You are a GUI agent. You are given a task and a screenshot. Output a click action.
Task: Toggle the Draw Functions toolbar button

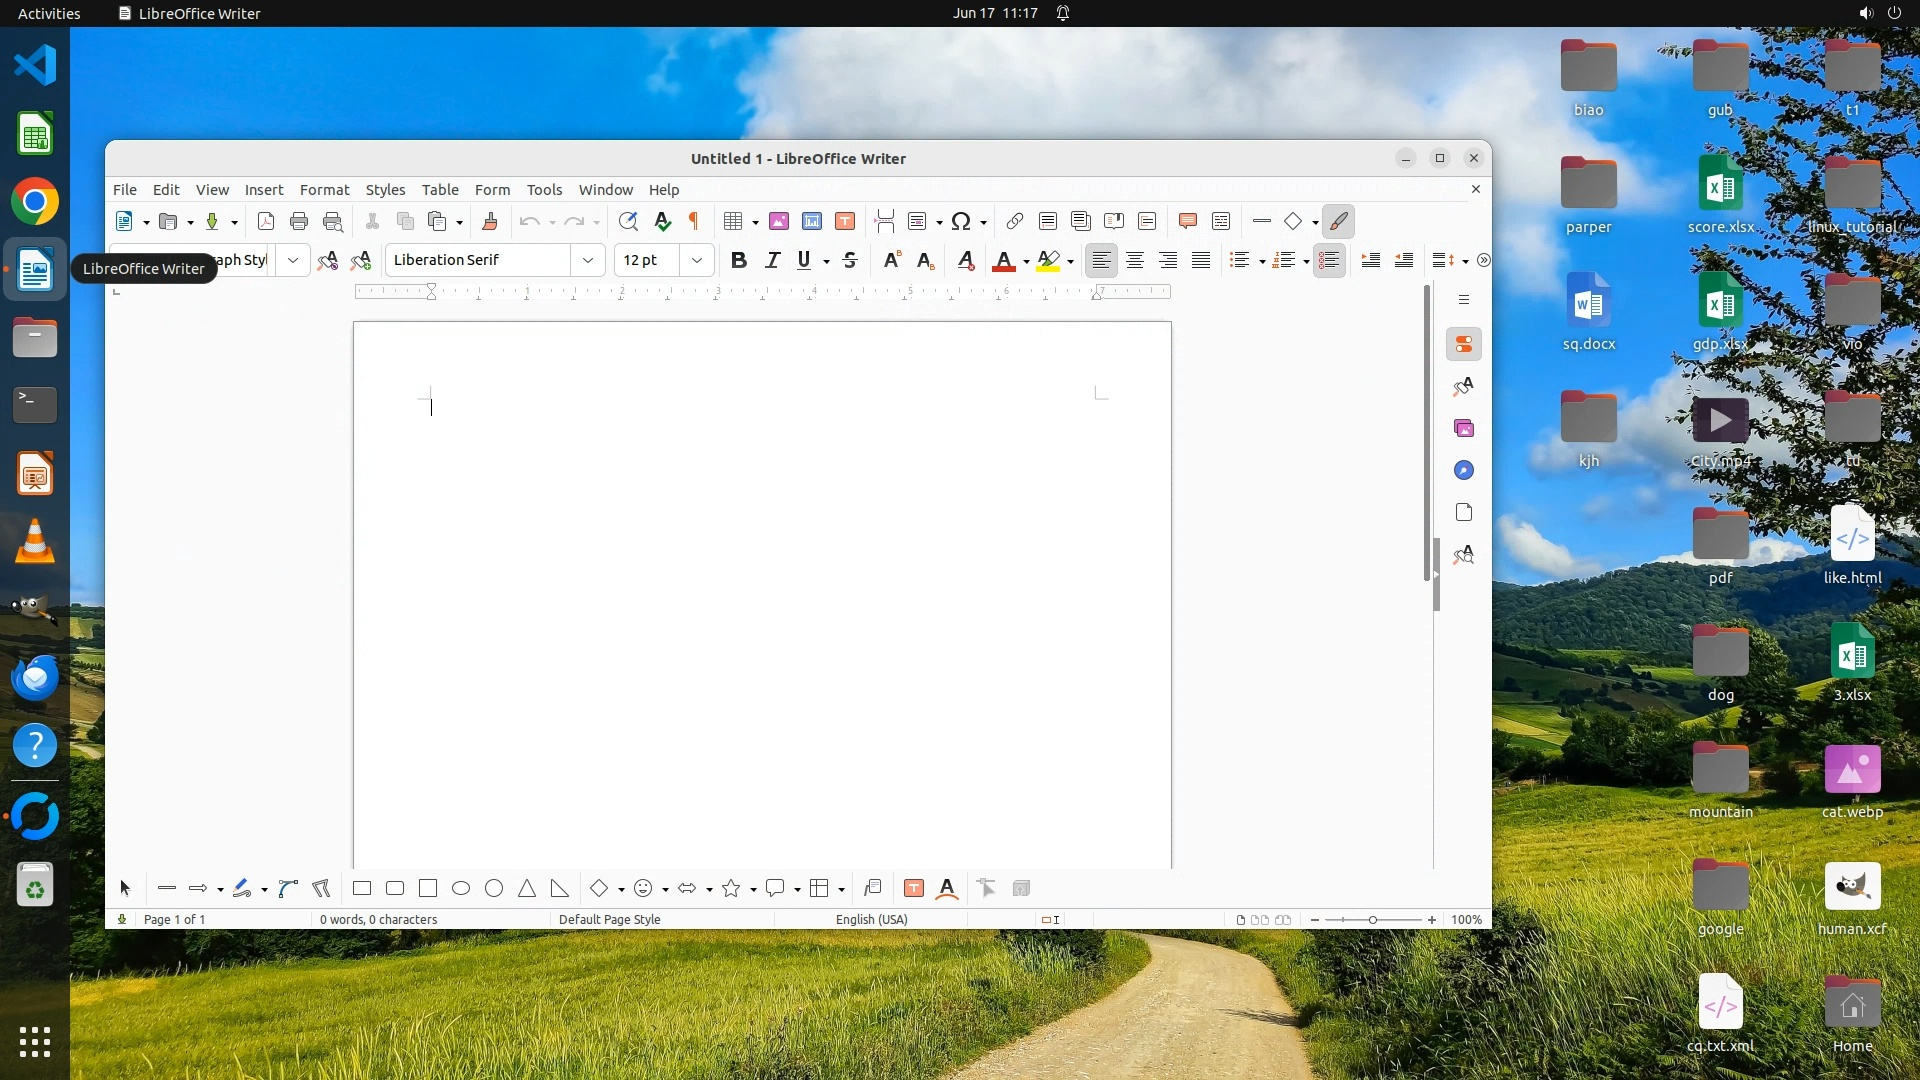tap(1338, 222)
